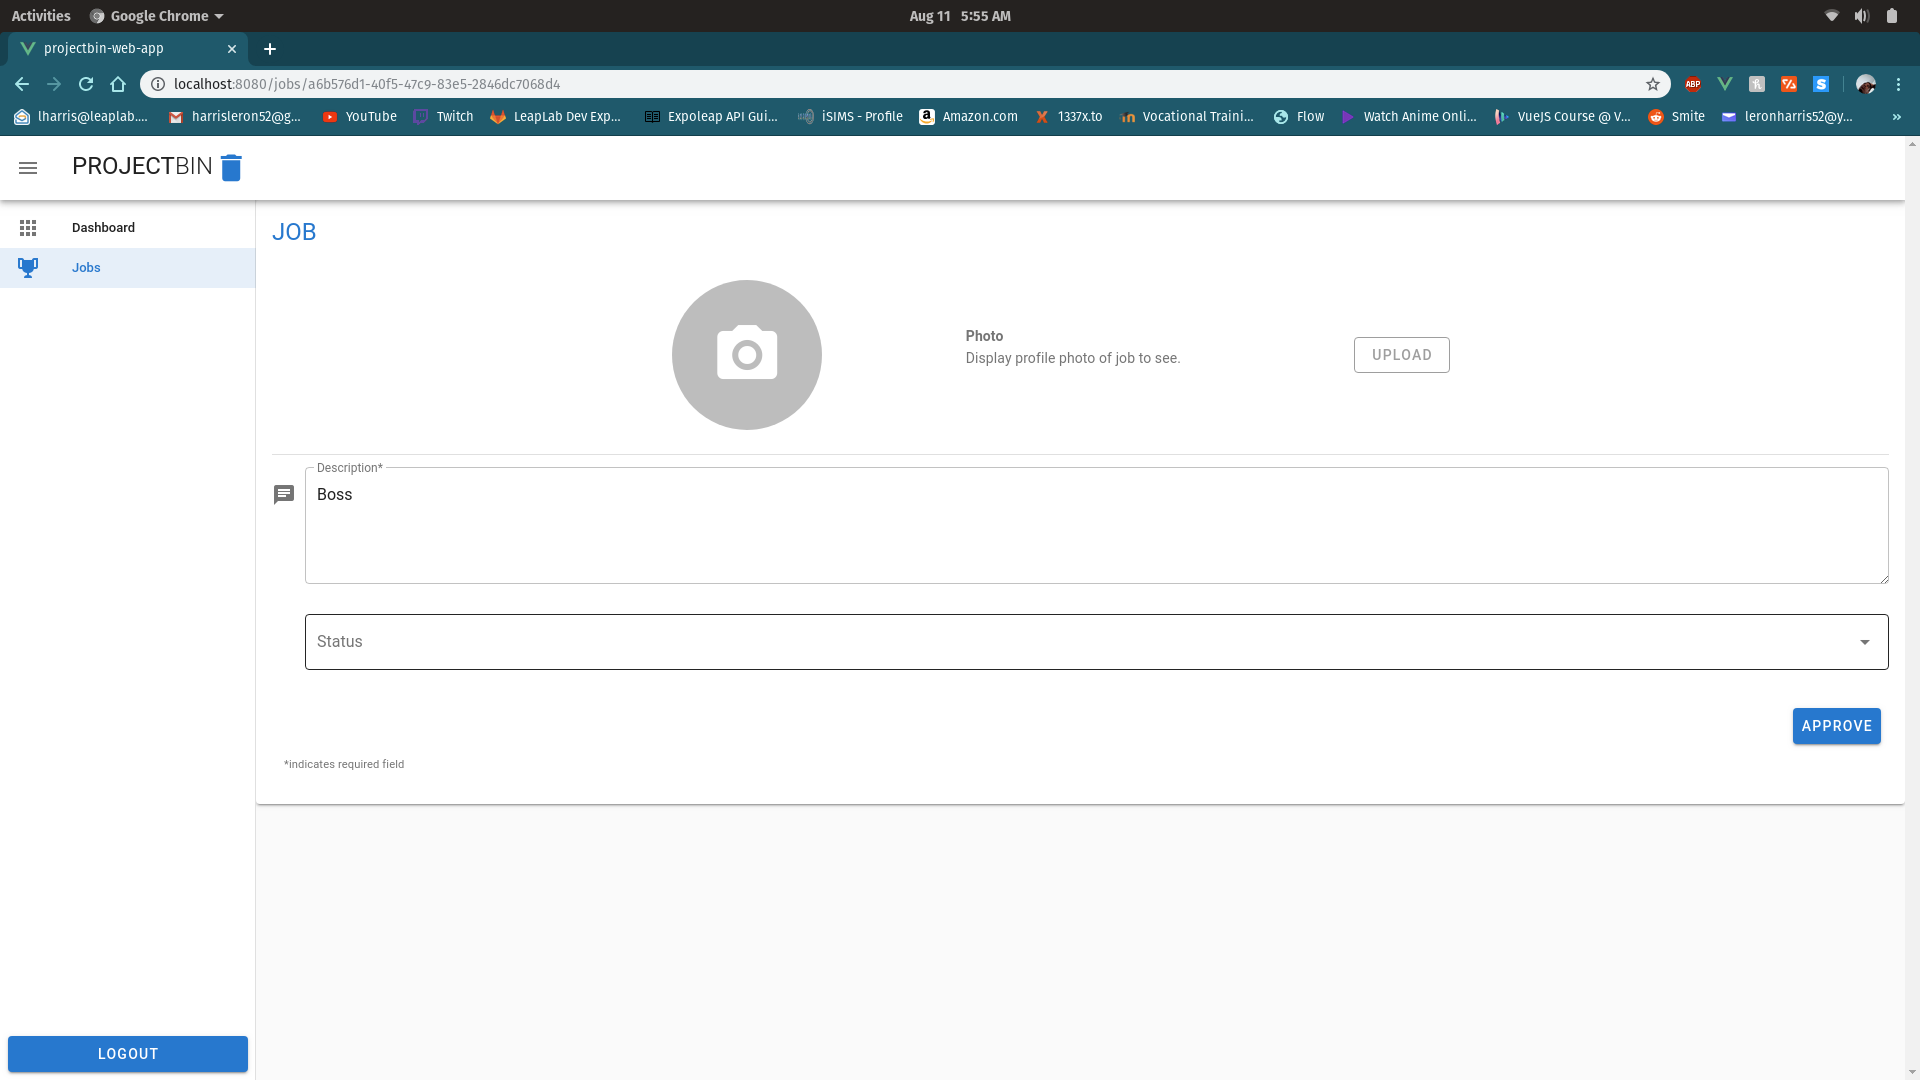Open Google Chrome app menu in top bar
Viewport: 1920px width, 1080px height.
click(x=157, y=16)
